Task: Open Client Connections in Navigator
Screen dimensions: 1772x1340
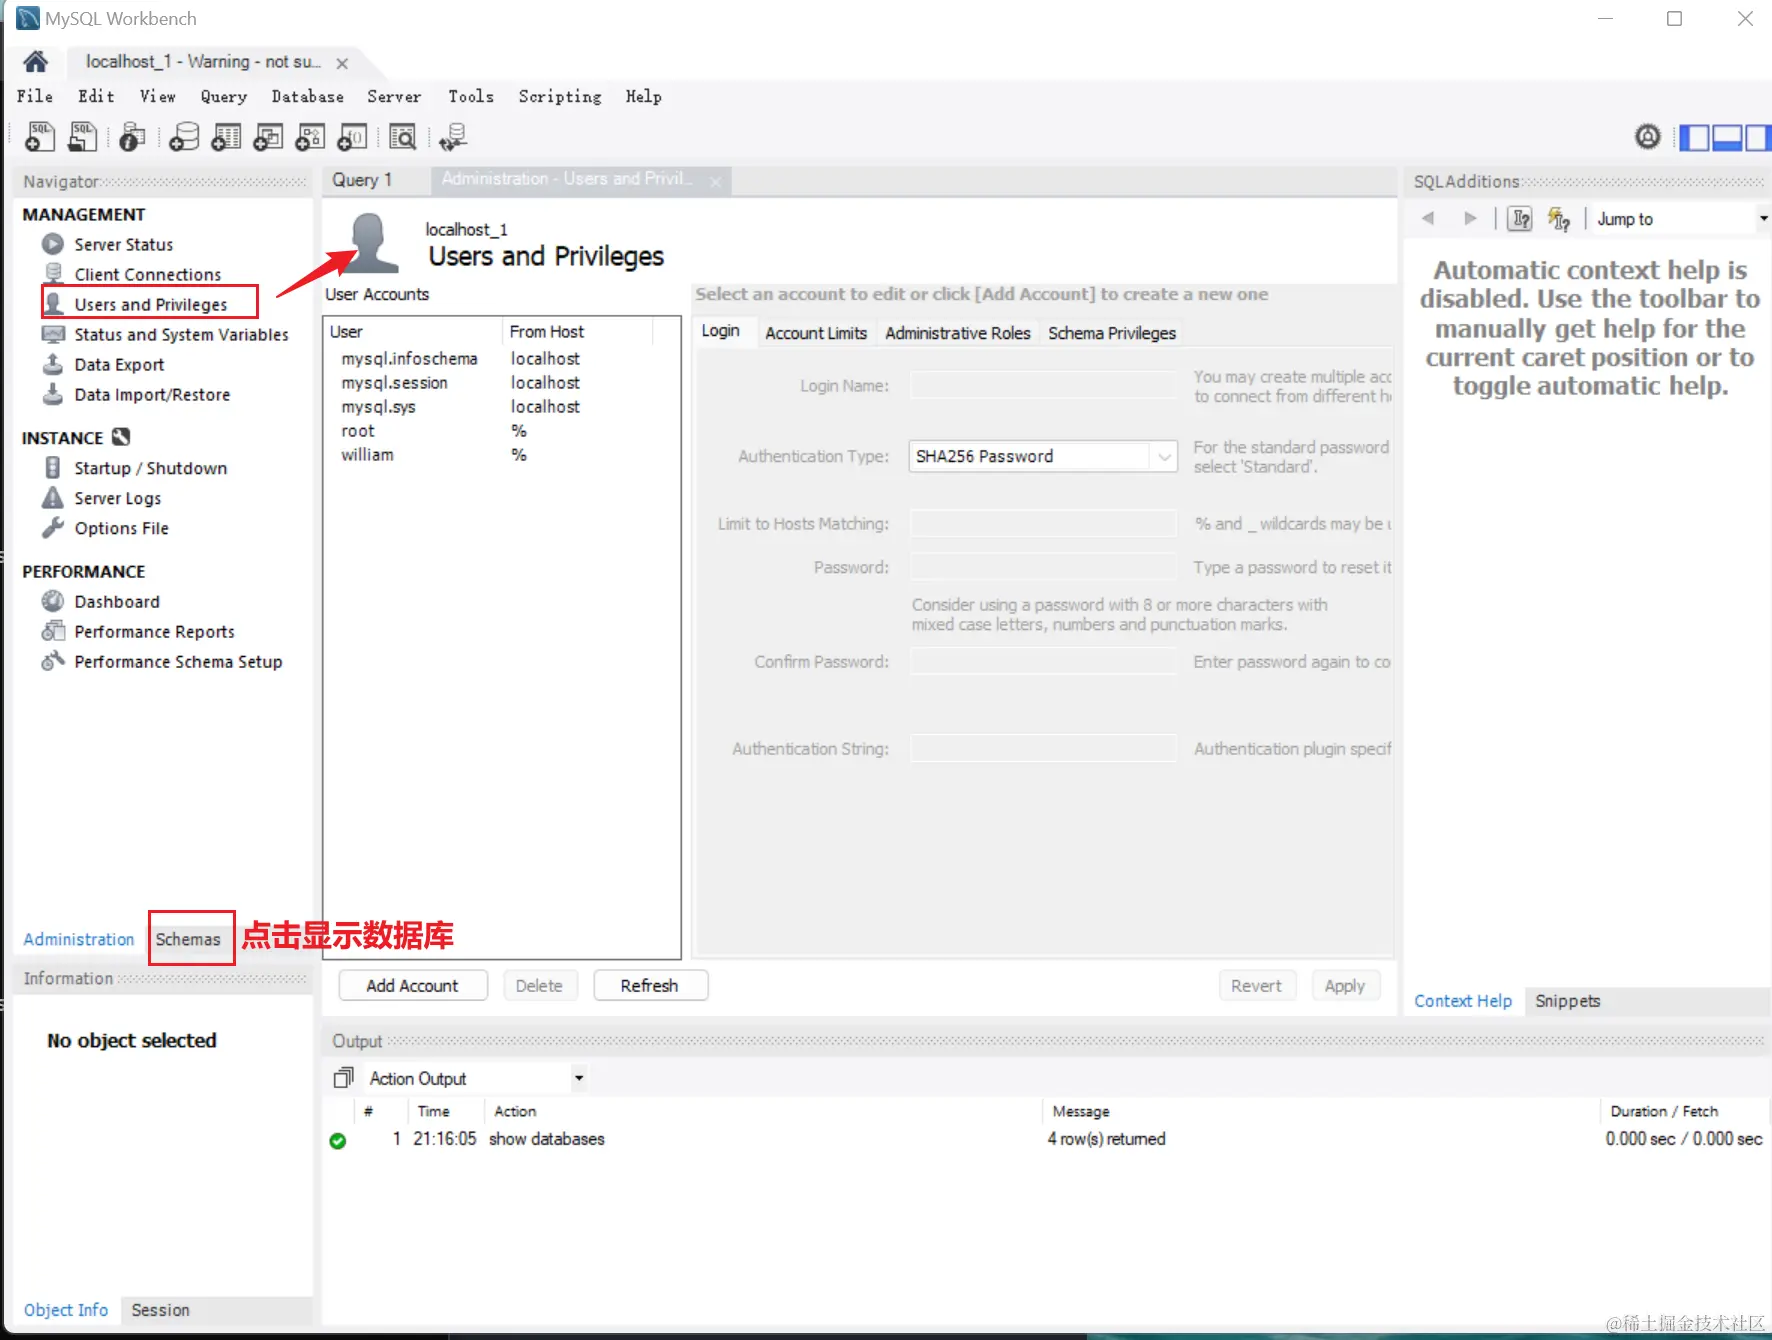Action: click(x=148, y=274)
